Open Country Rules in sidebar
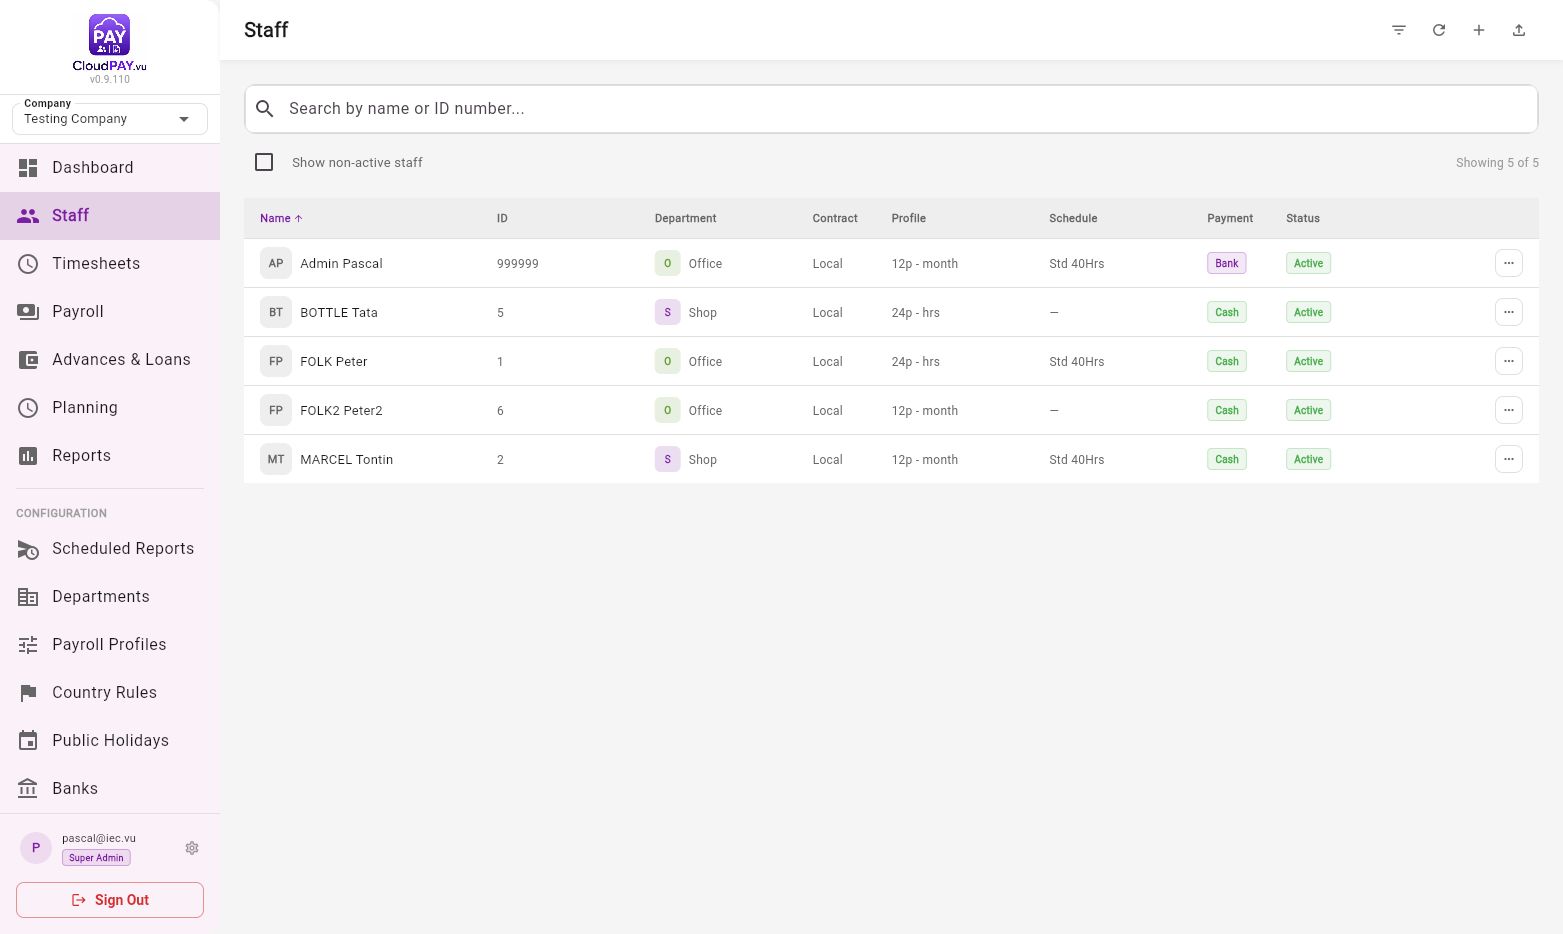 point(110,693)
